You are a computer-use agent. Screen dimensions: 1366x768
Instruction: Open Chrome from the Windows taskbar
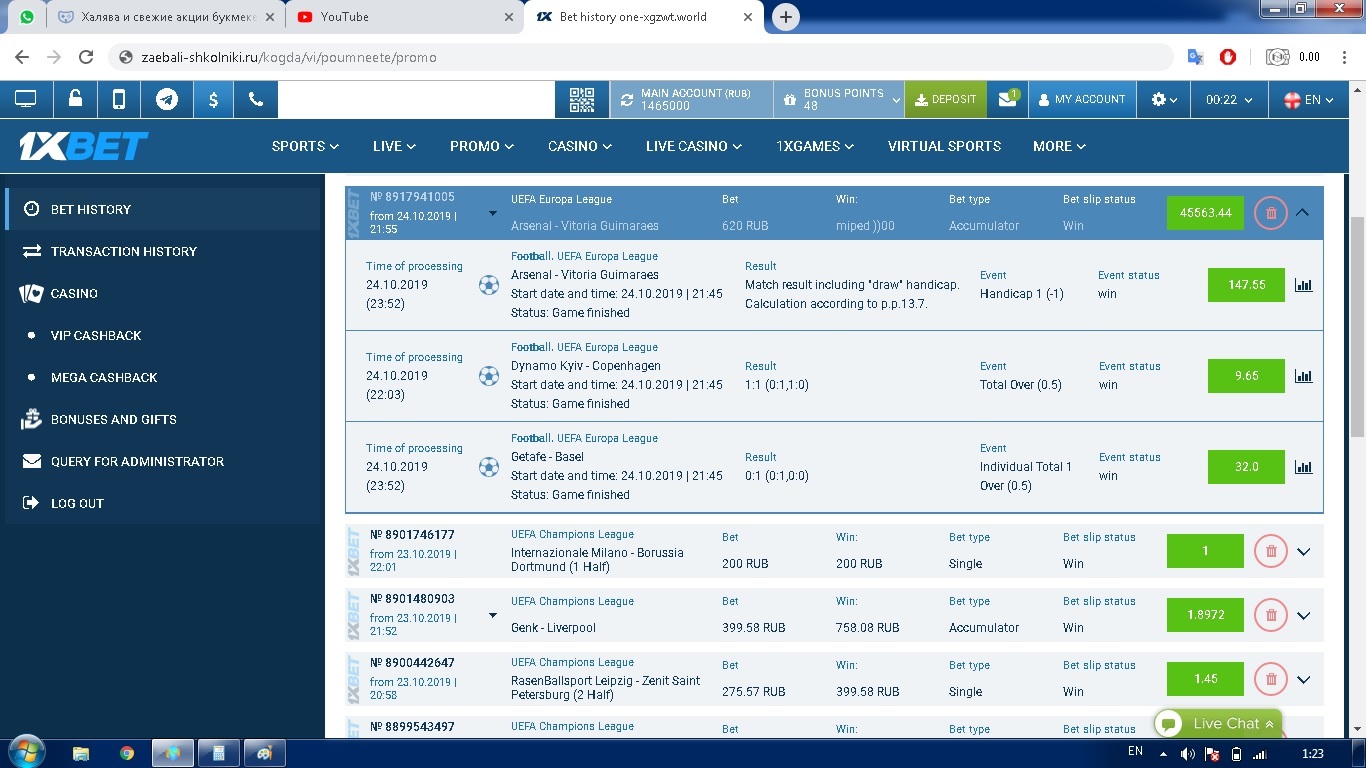coord(127,753)
